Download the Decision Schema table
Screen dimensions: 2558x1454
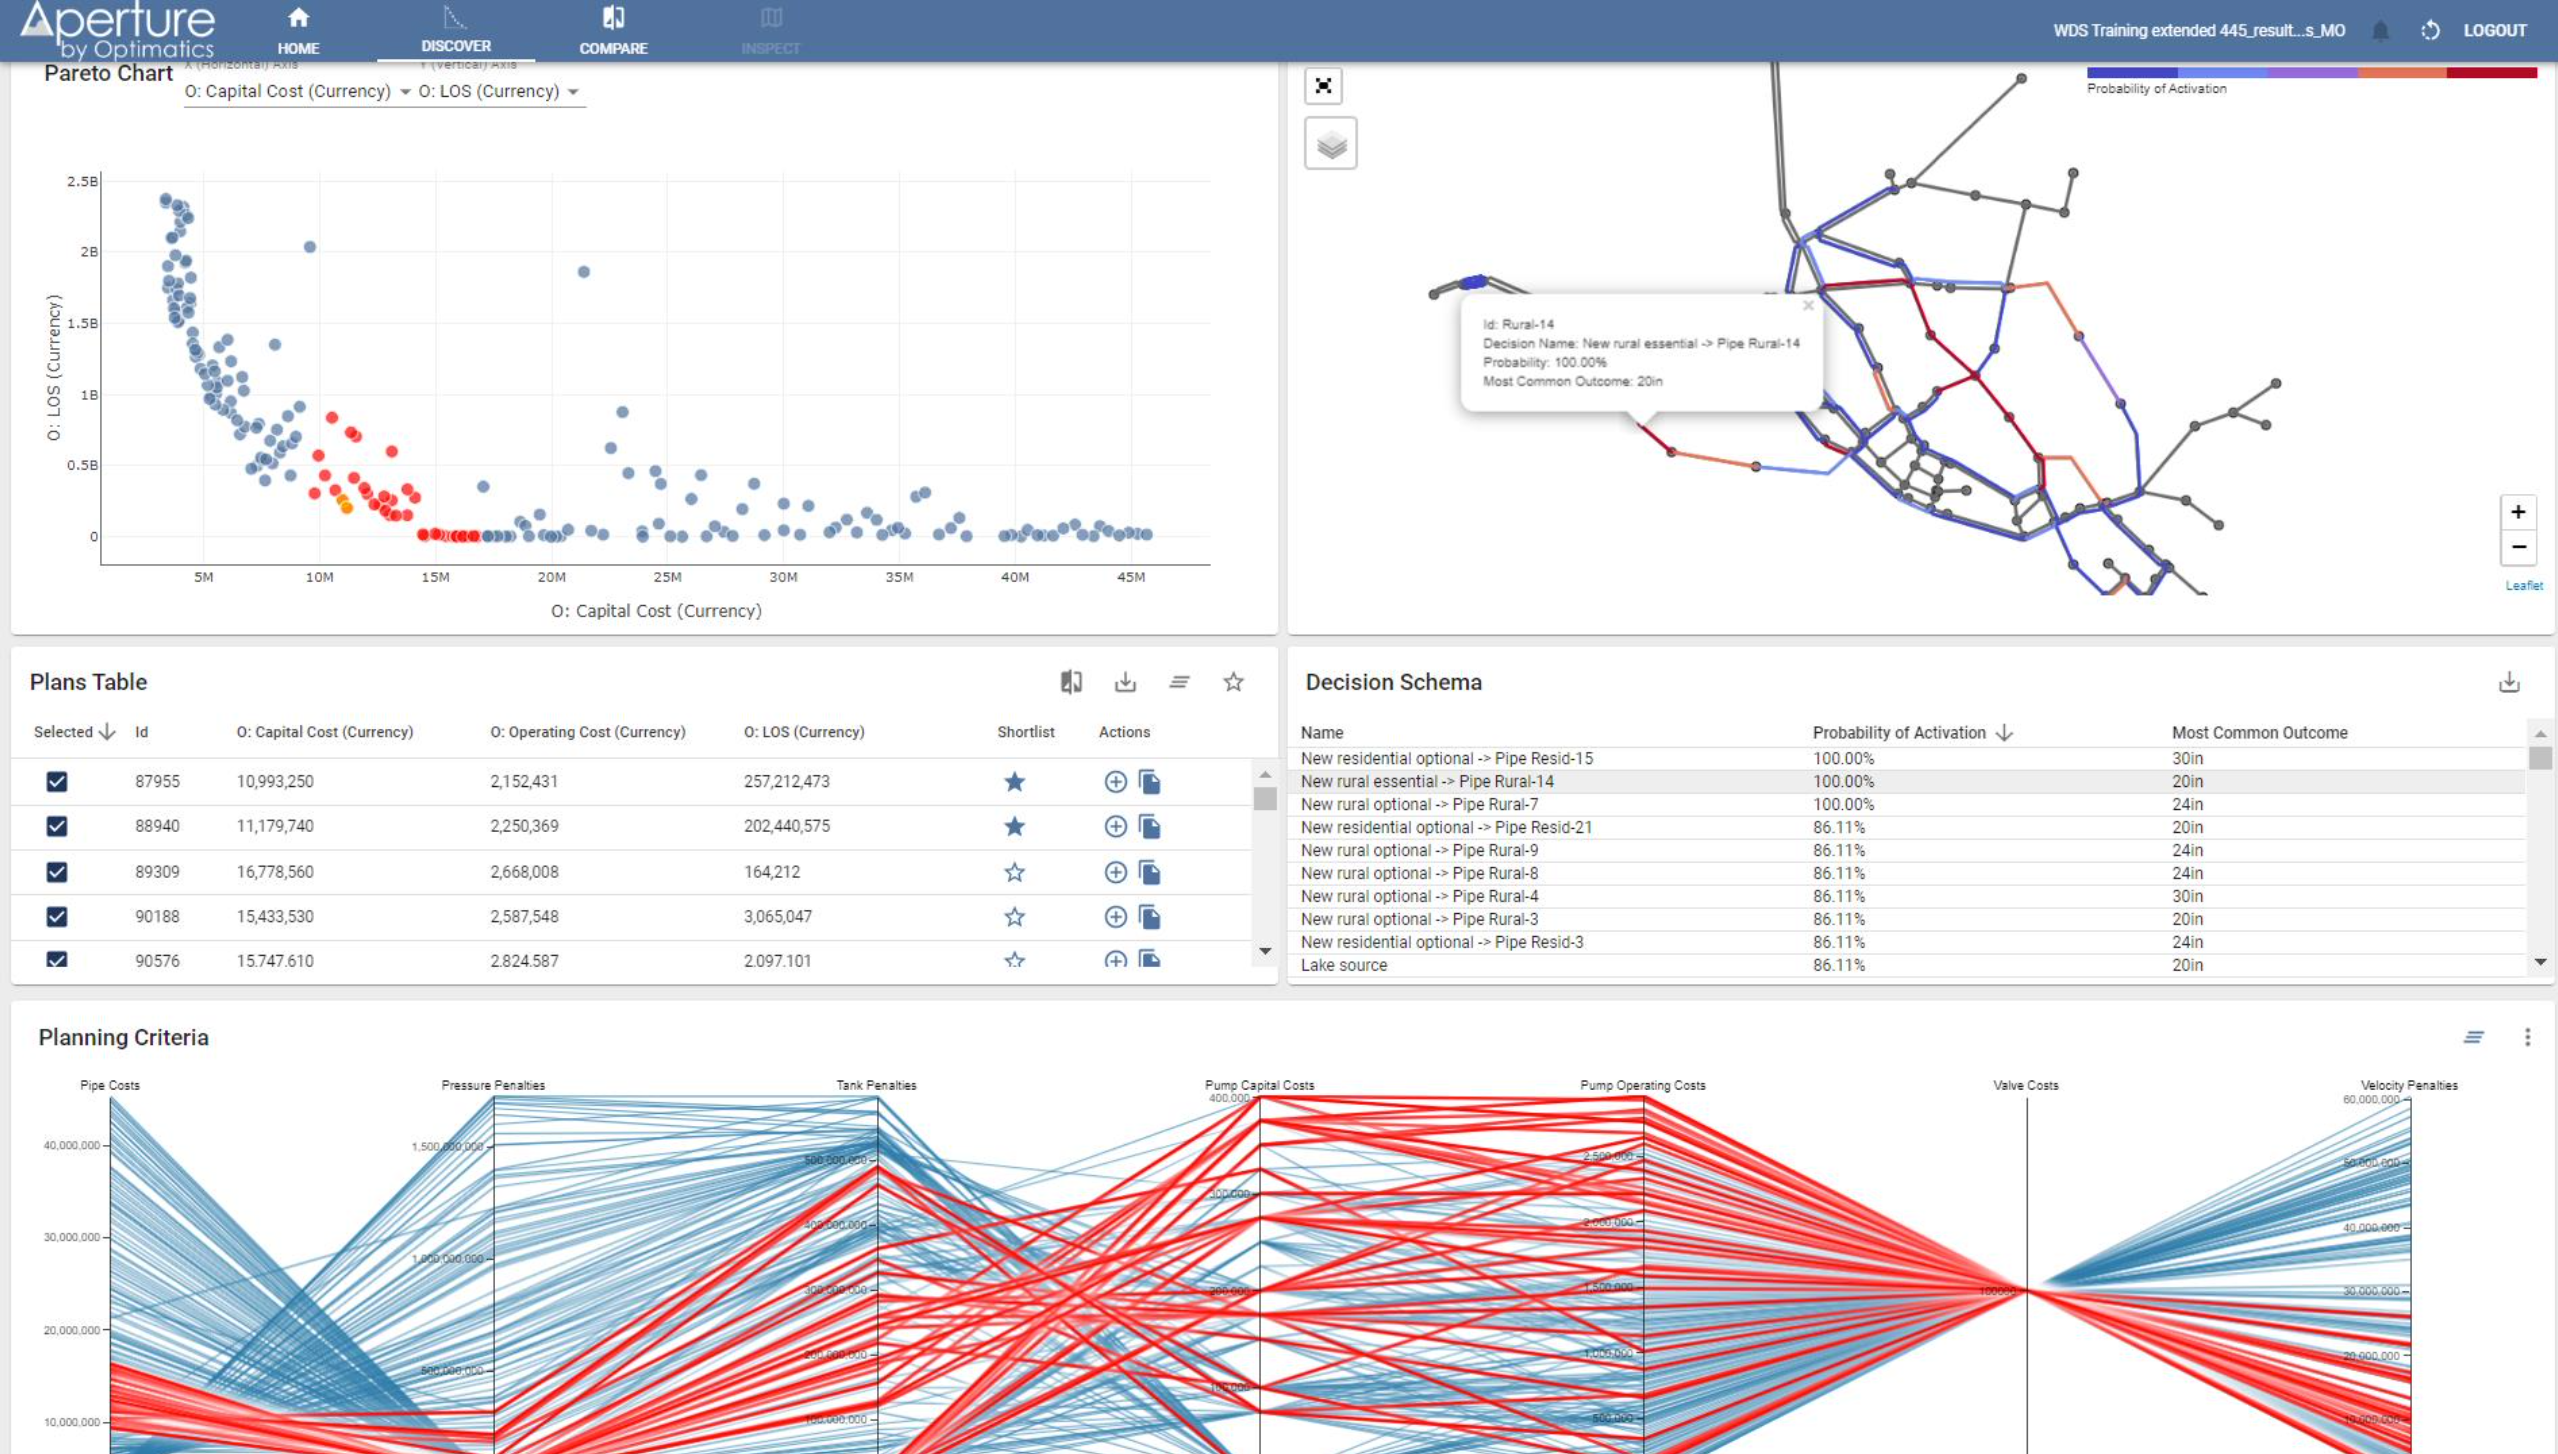[2508, 683]
